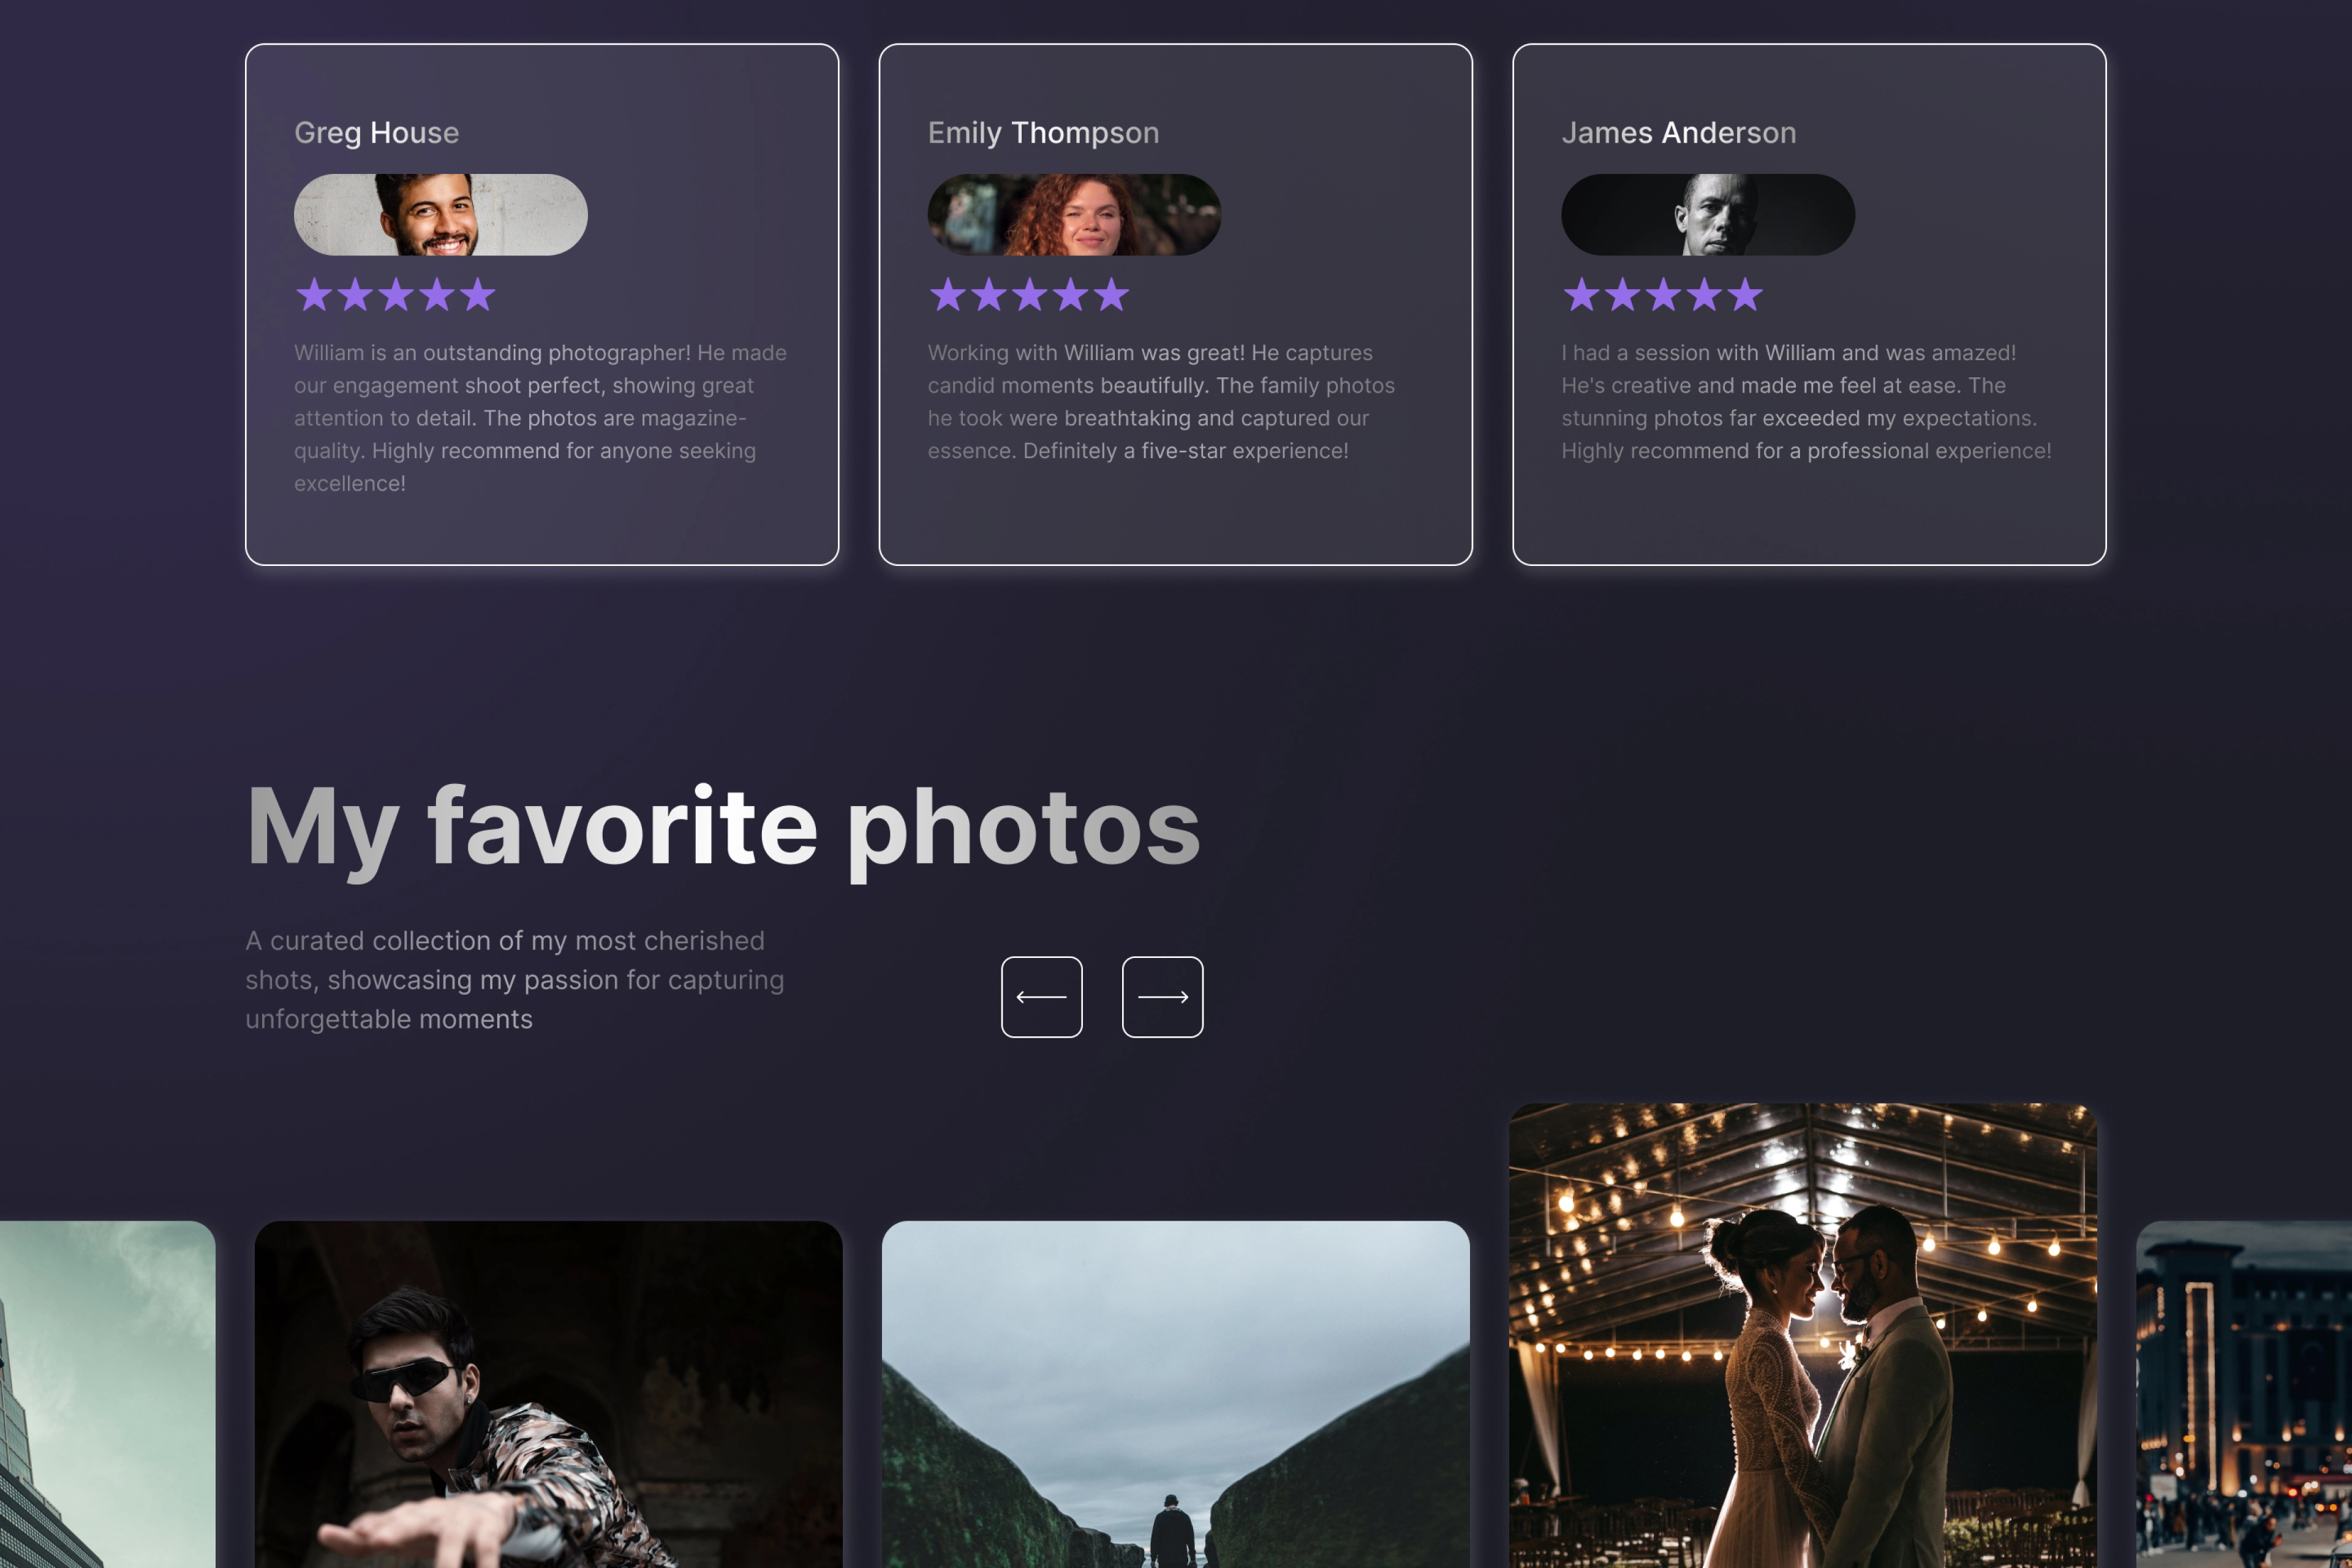Select the James Anderson name heading
This screenshot has height=1568, width=2352.
click(1679, 132)
